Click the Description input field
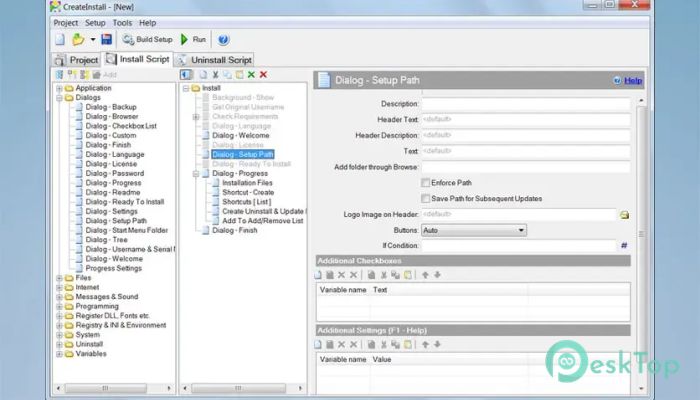 [526, 104]
